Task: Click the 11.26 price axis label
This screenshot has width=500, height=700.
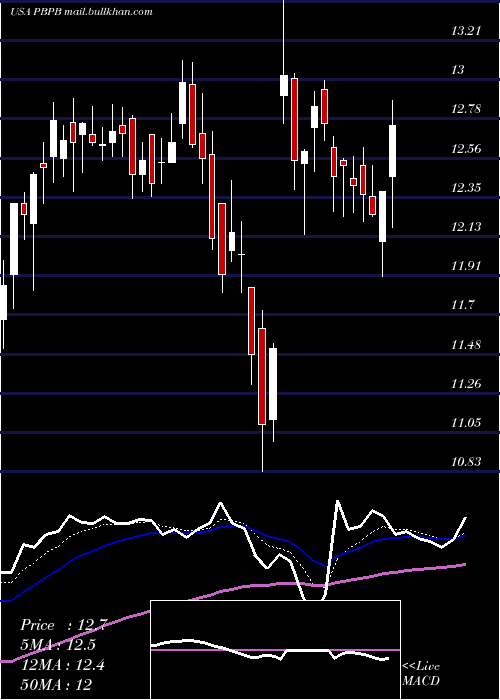Action: pyautogui.click(x=466, y=383)
